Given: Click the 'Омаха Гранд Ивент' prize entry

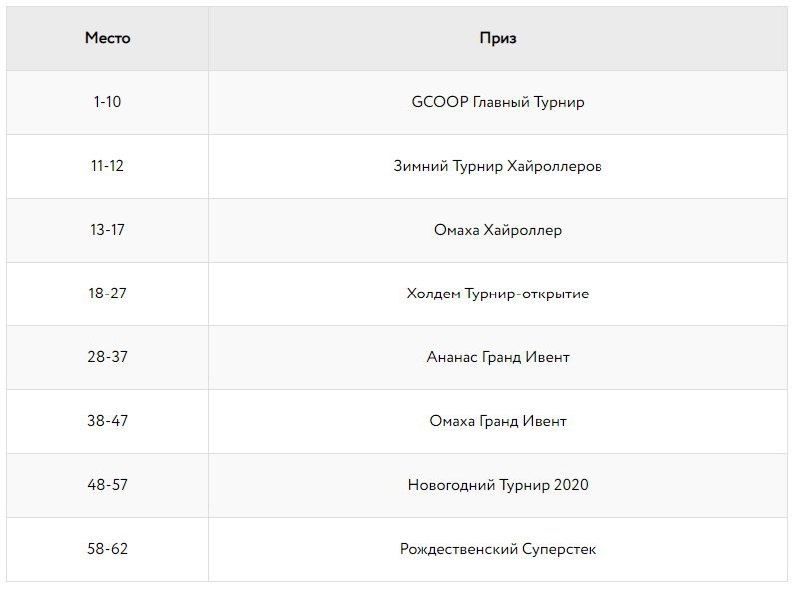Looking at the screenshot, I should (497, 421).
